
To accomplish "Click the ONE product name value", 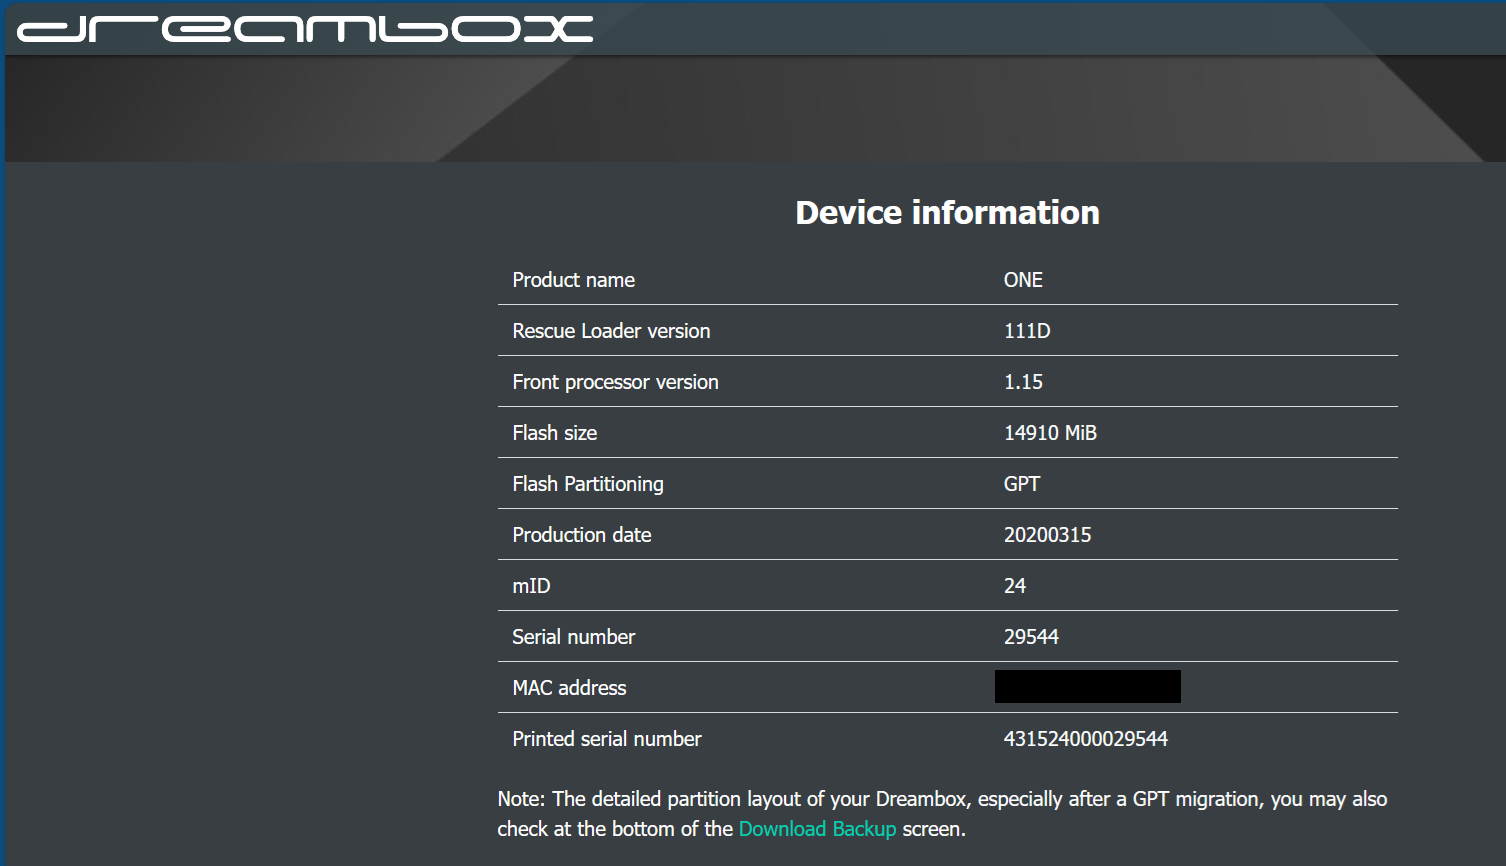I will pos(1023,280).
